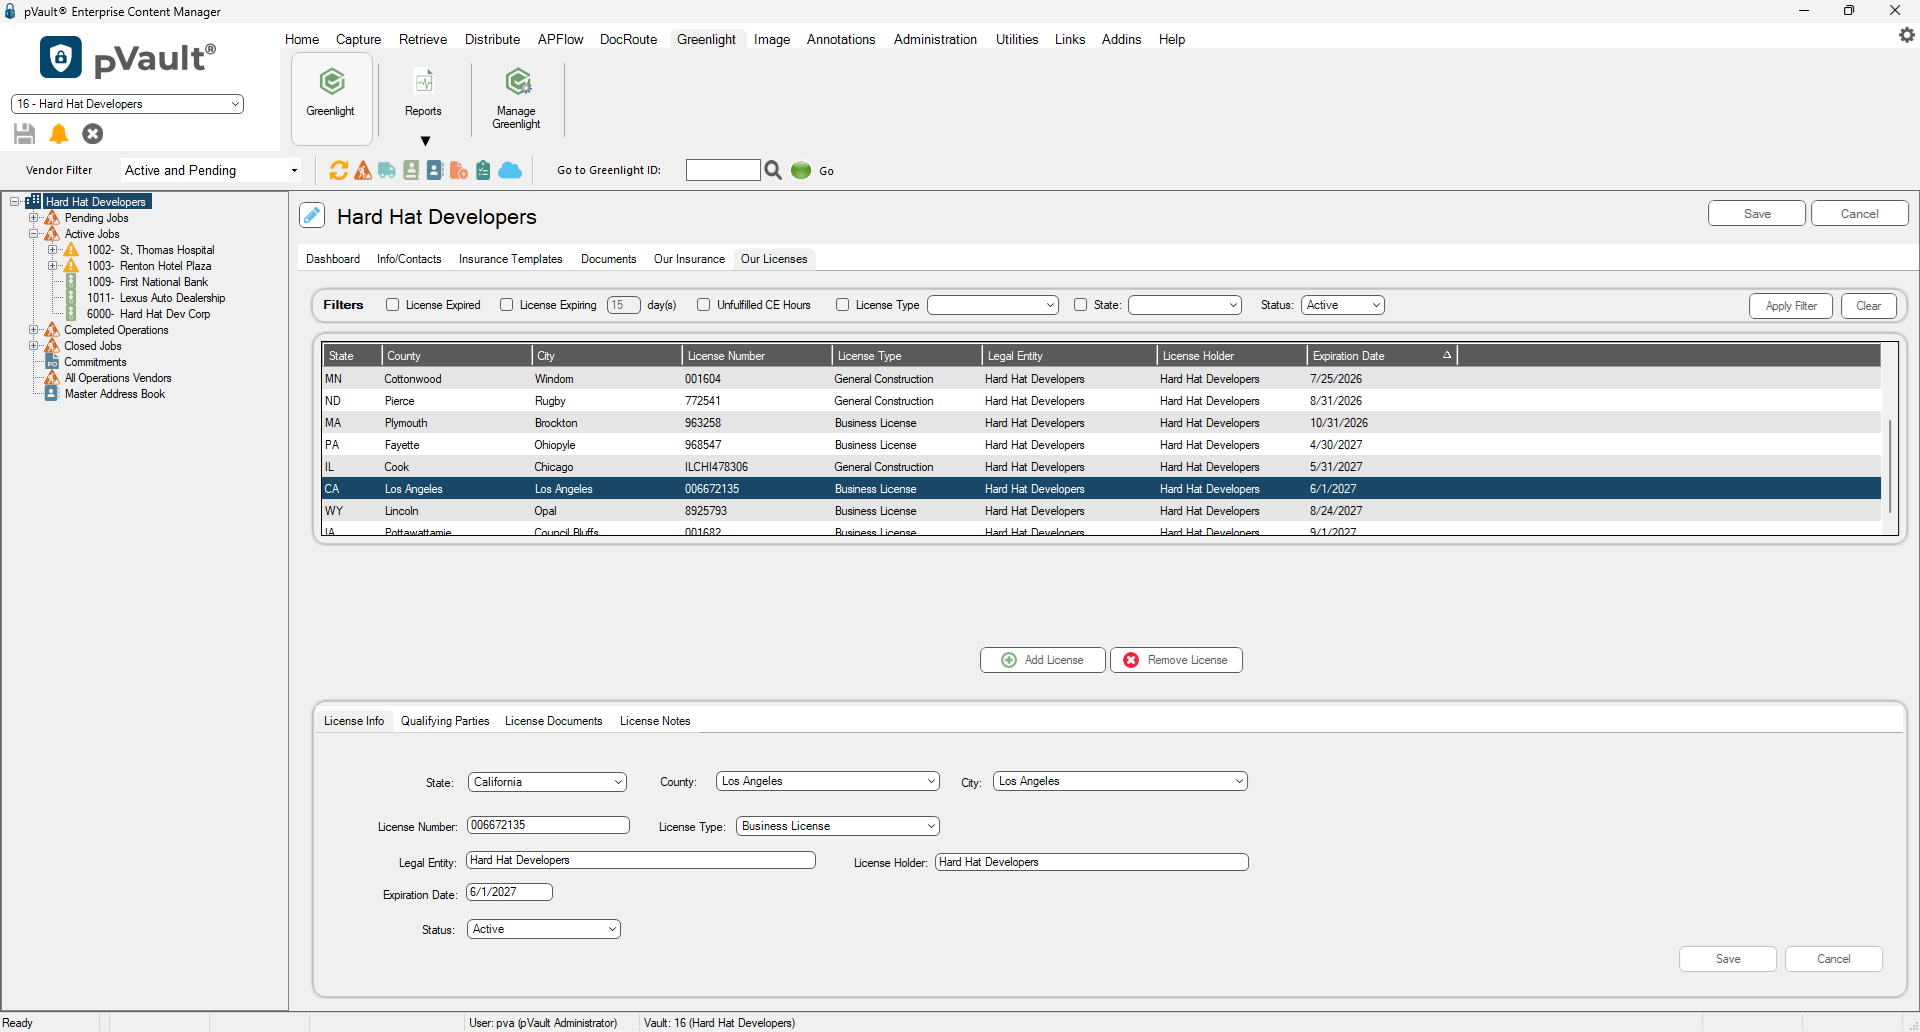Click the teal clipboard checklist toolbar icon
The image size is (1920, 1032).
pos(483,170)
